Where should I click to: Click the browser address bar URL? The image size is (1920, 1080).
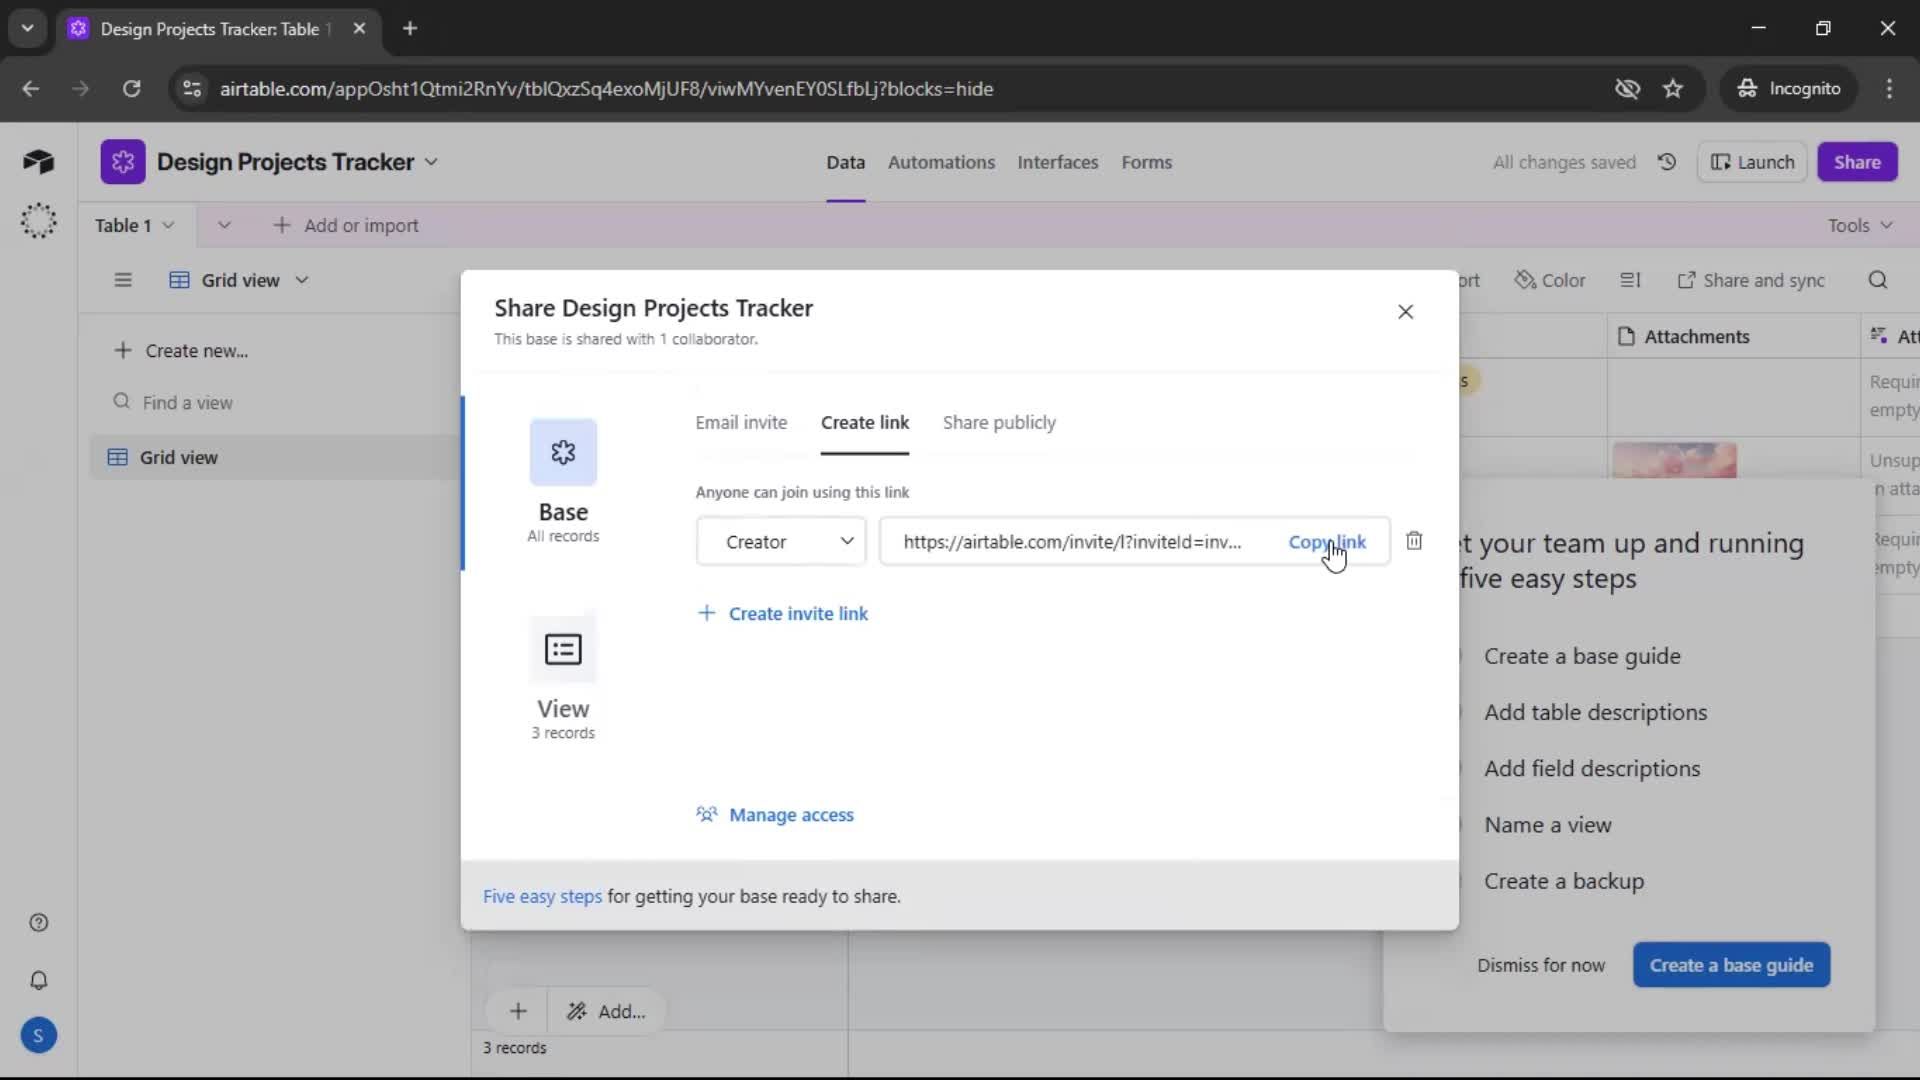pos(606,89)
